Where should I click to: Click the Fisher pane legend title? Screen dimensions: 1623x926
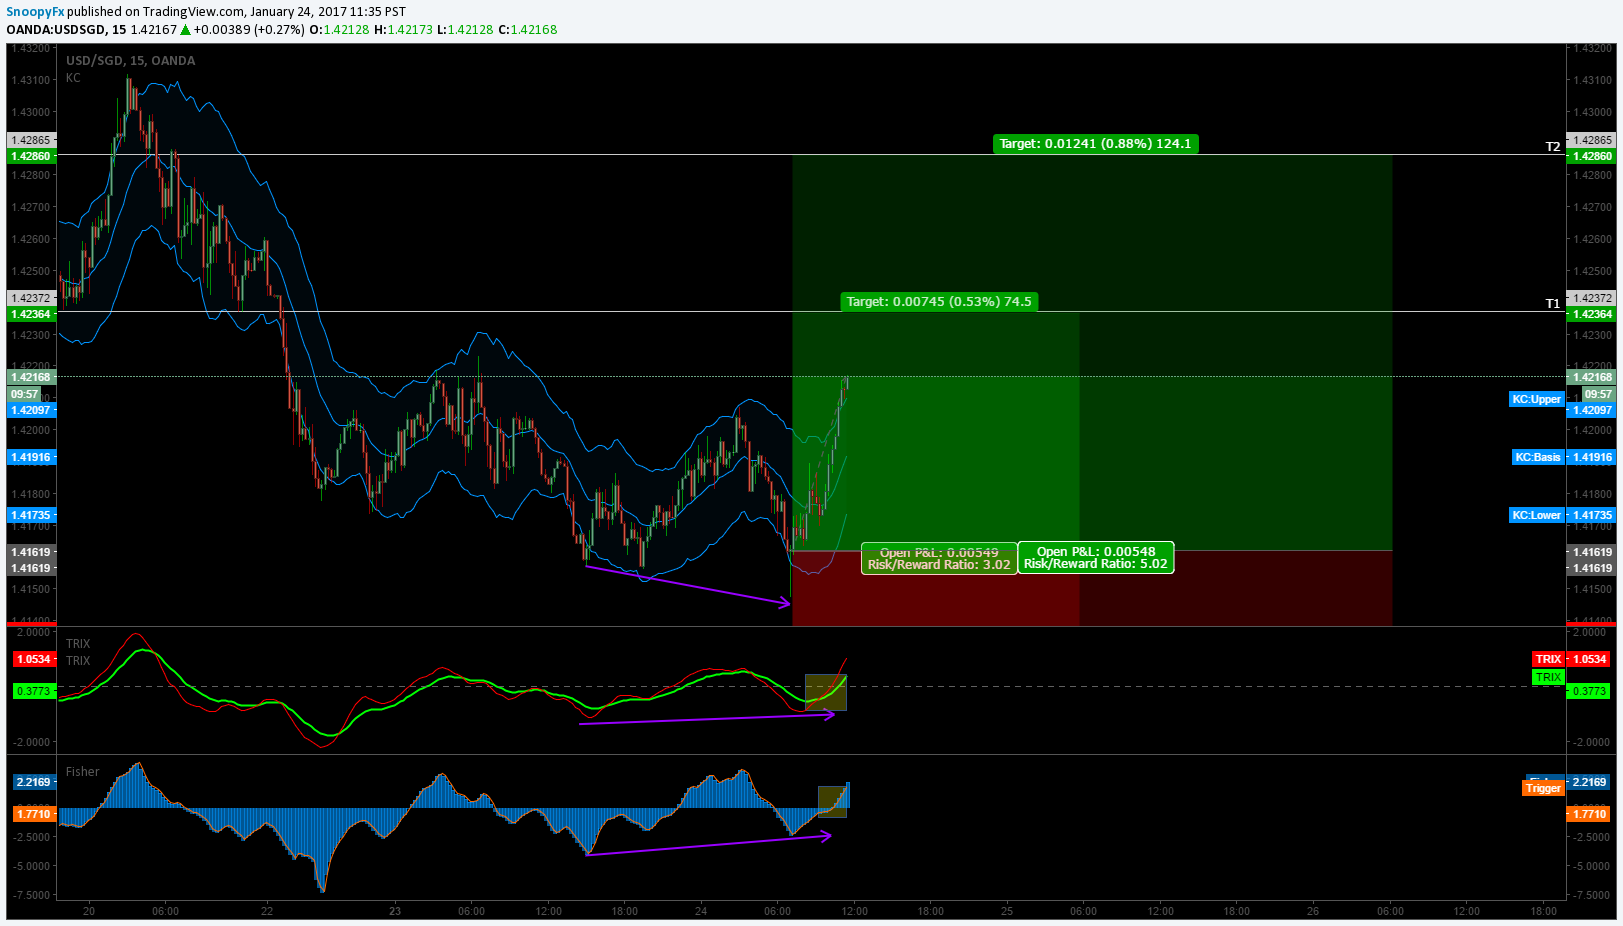(83, 772)
